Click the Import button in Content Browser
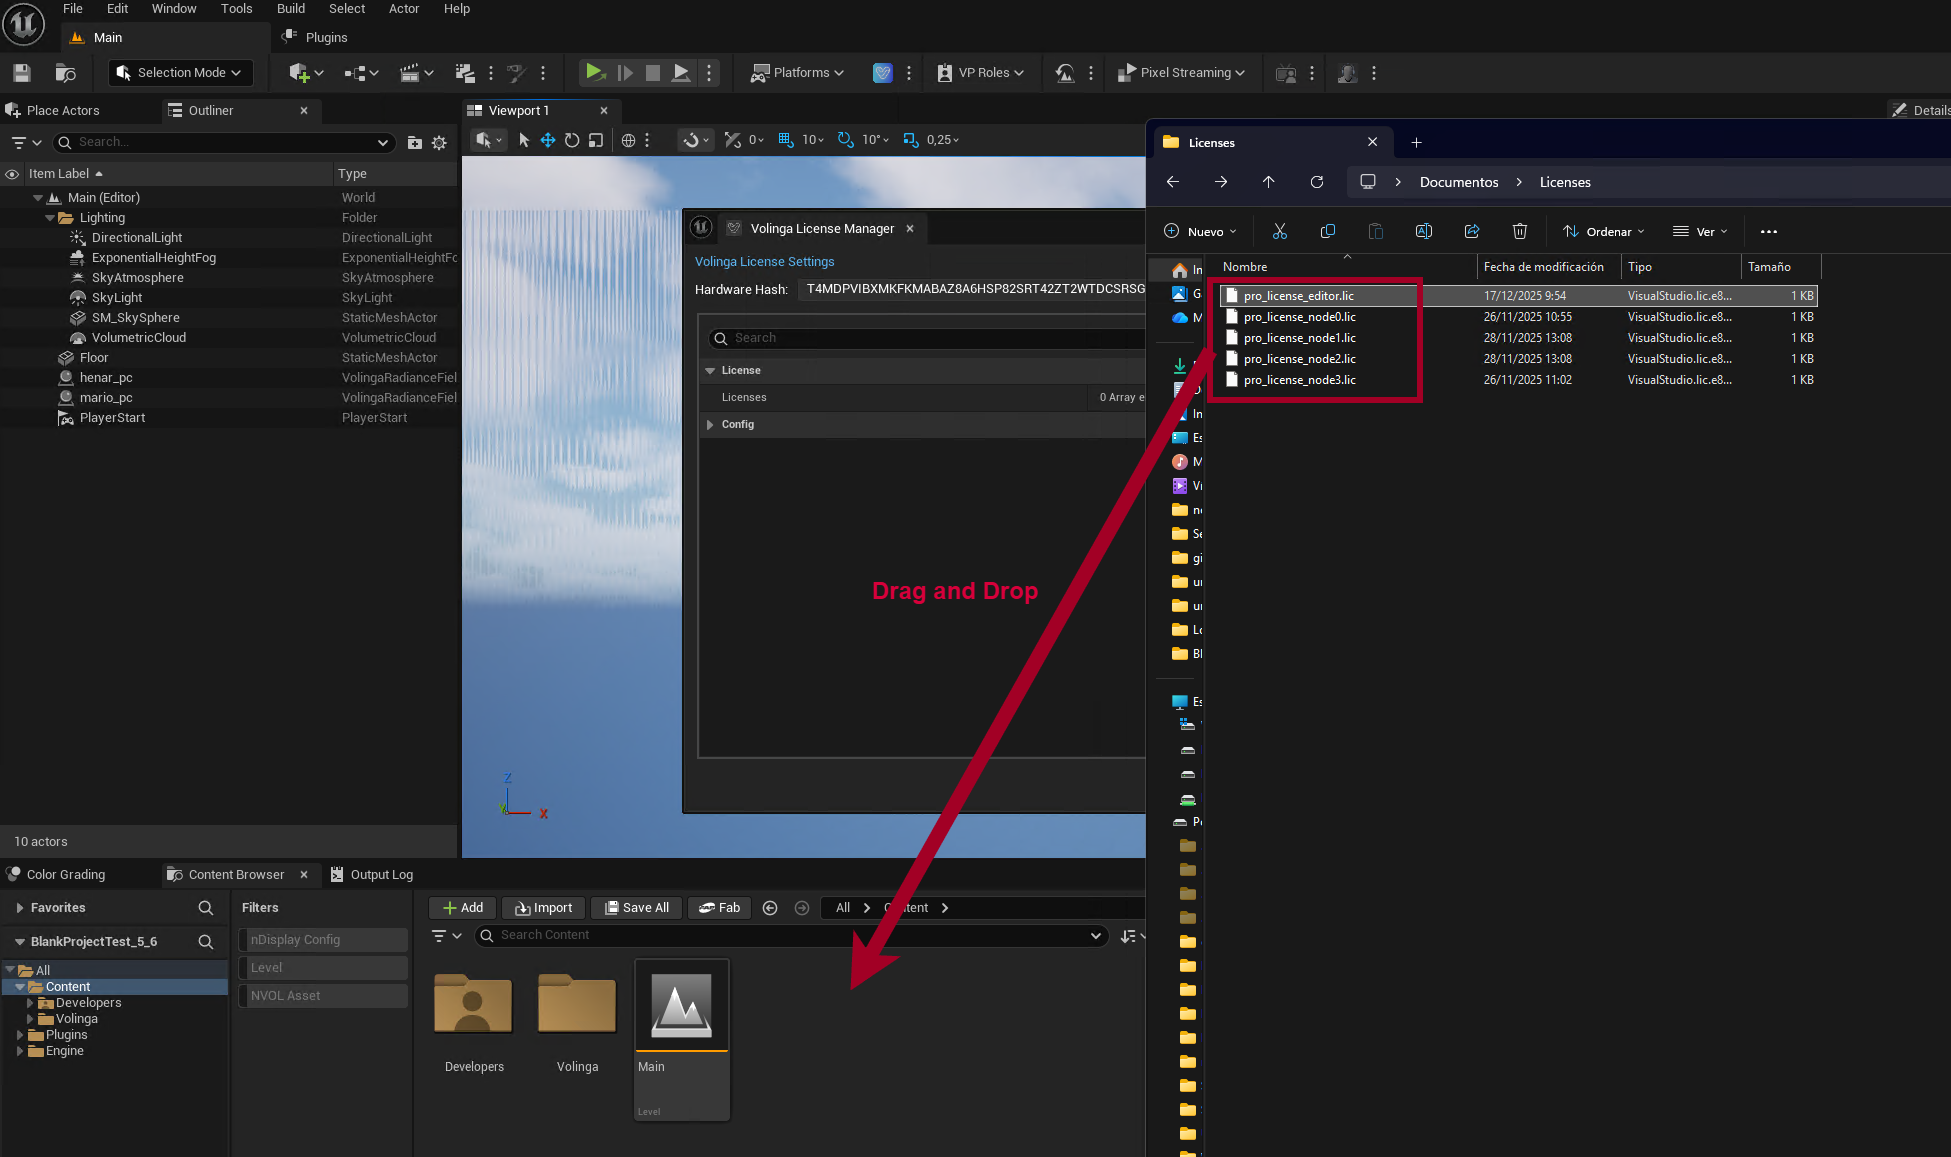 coord(543,908)
